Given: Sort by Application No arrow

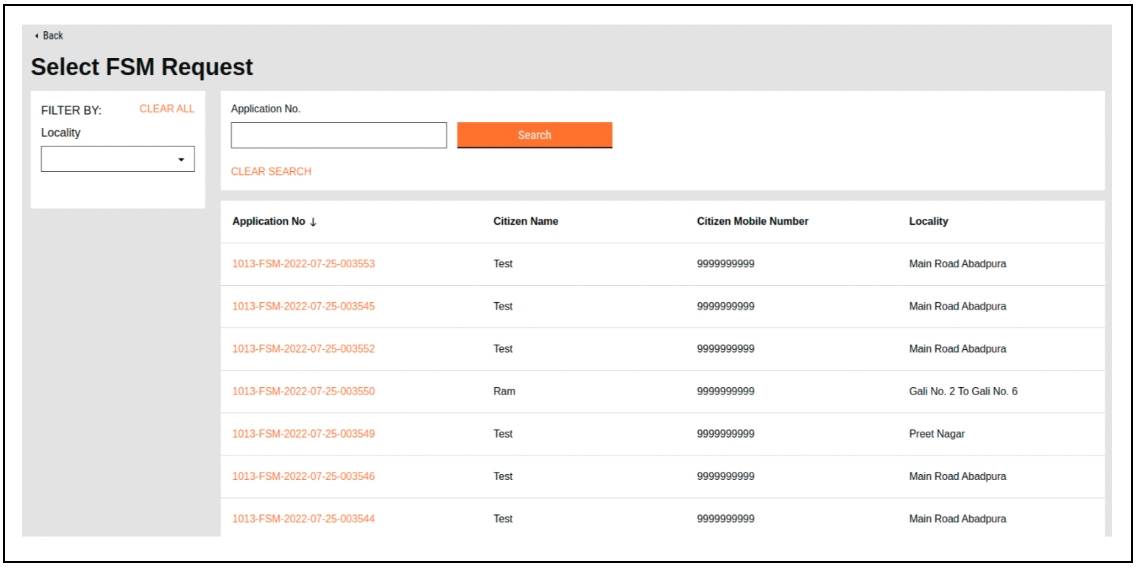Looking at the screenshot, I should [x=312, y=222].
